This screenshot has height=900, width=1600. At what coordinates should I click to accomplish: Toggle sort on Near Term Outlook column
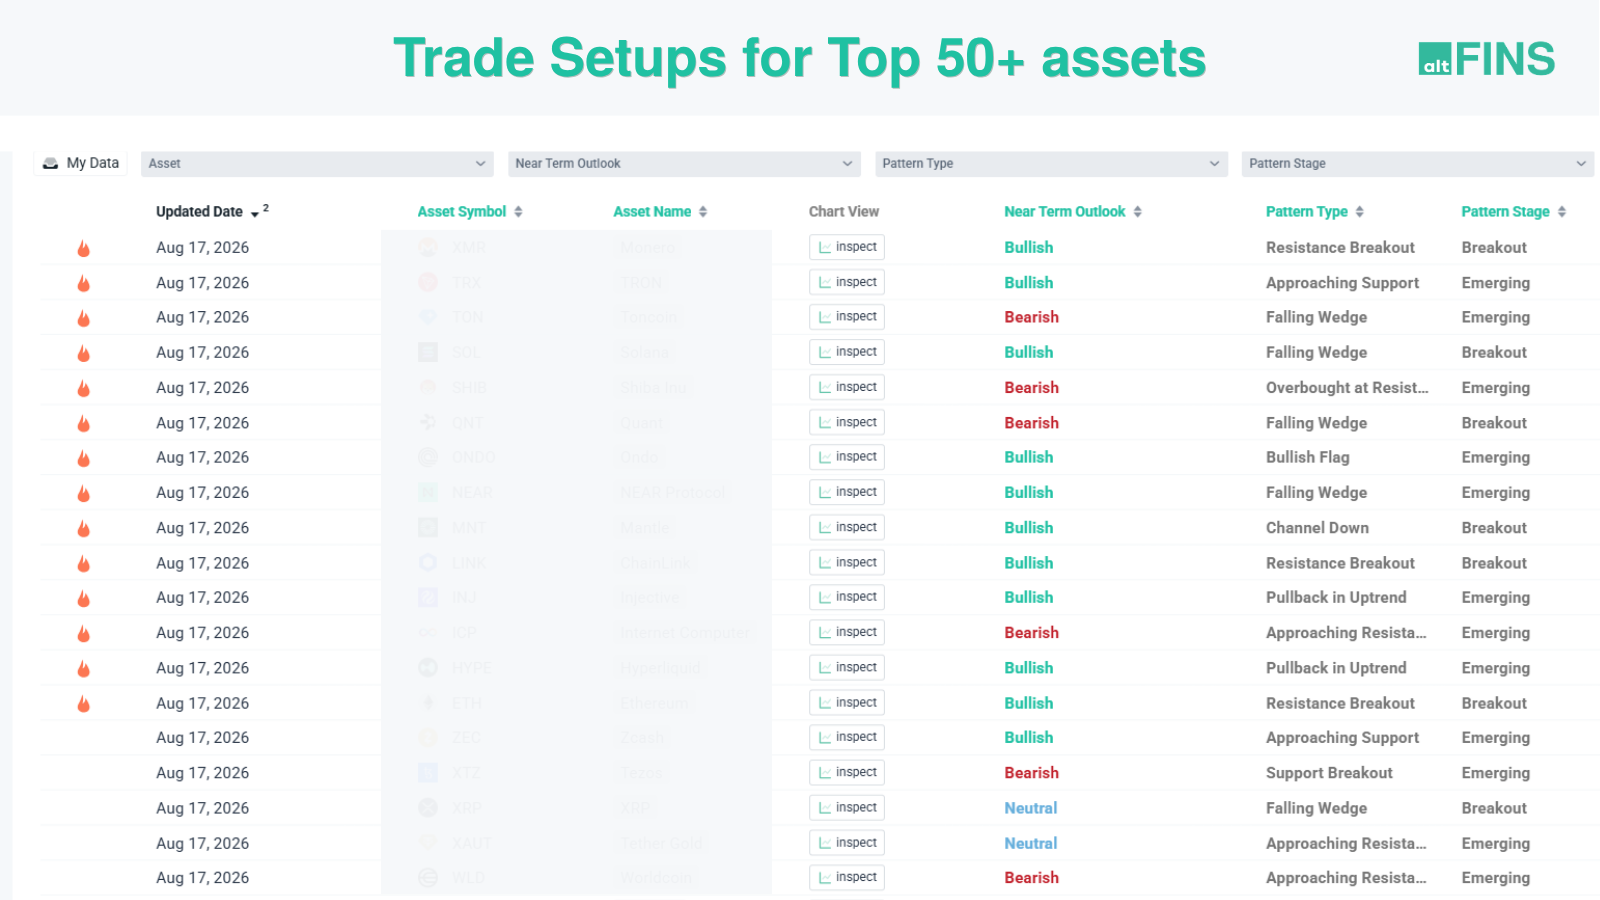click(x=1138, y=212)
